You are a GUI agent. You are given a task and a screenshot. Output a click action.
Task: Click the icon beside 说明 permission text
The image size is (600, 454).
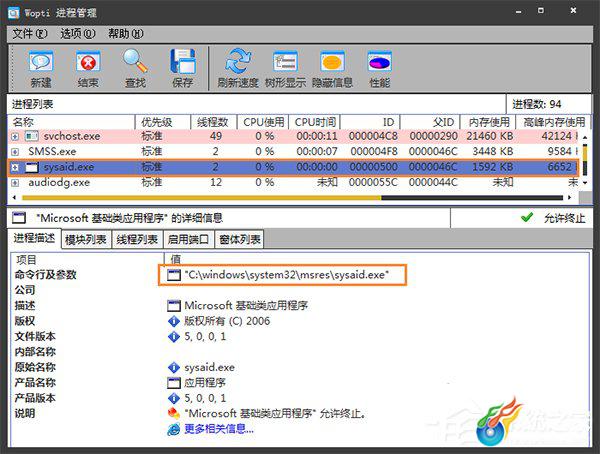174,414
